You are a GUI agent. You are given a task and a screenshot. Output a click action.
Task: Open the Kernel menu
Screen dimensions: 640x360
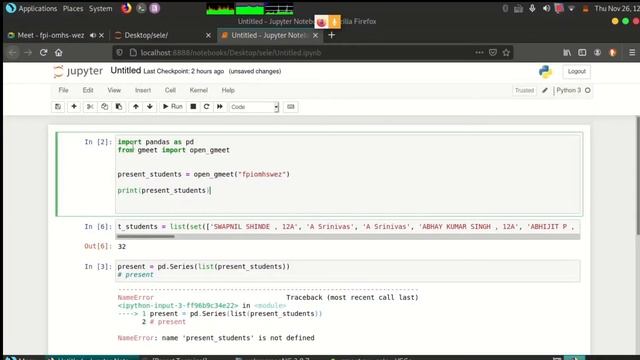click(x=198, y=90)
